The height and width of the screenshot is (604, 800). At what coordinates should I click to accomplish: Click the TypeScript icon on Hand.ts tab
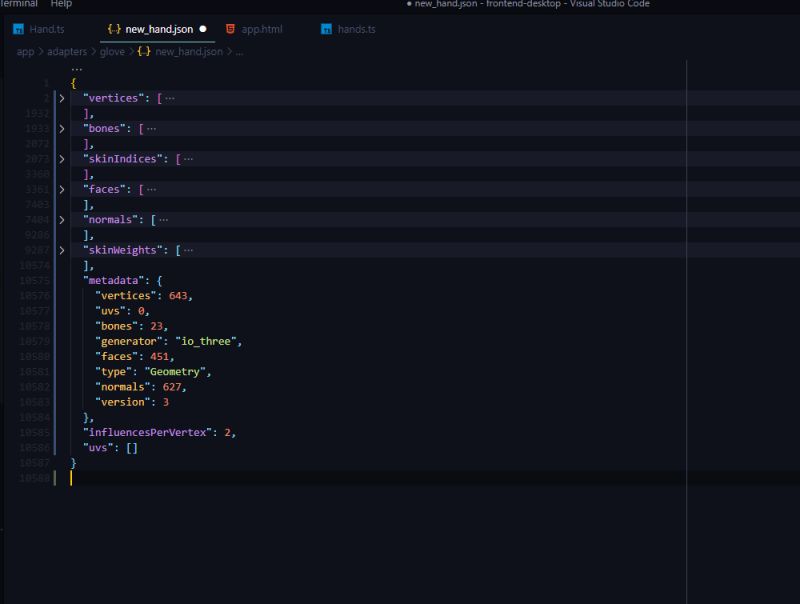(x=18, y=30)
